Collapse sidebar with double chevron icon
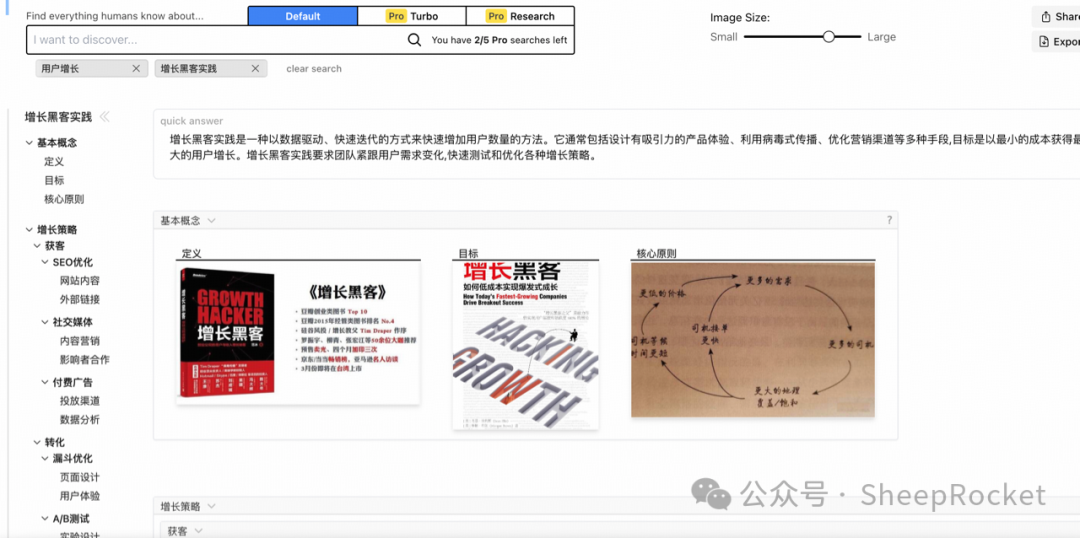 click(105, 116)
